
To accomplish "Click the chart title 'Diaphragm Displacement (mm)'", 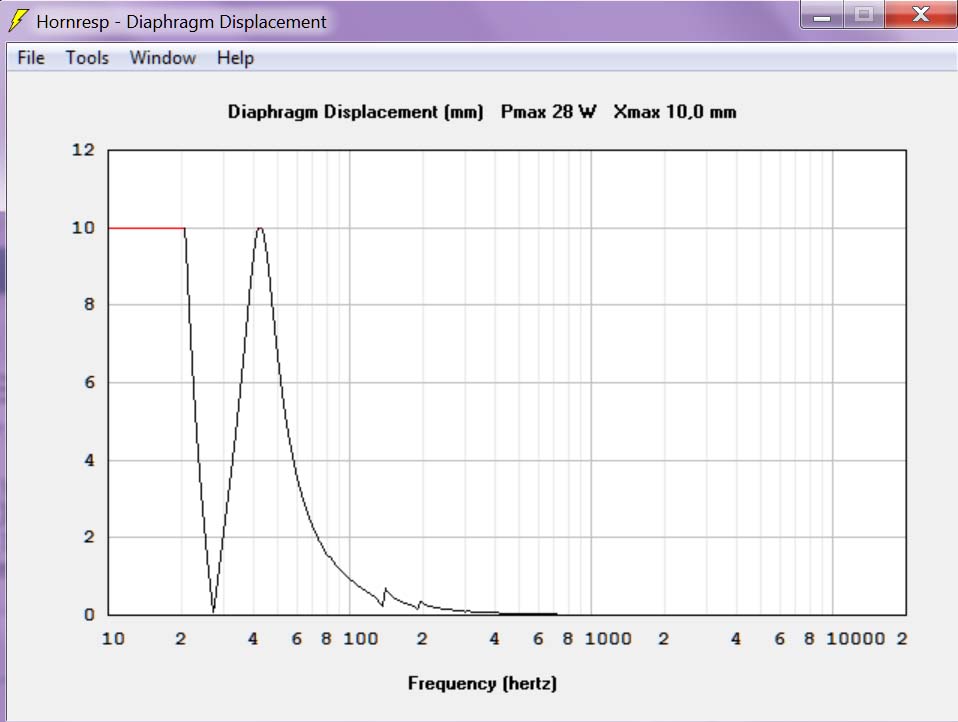I will tap(355, 112).
